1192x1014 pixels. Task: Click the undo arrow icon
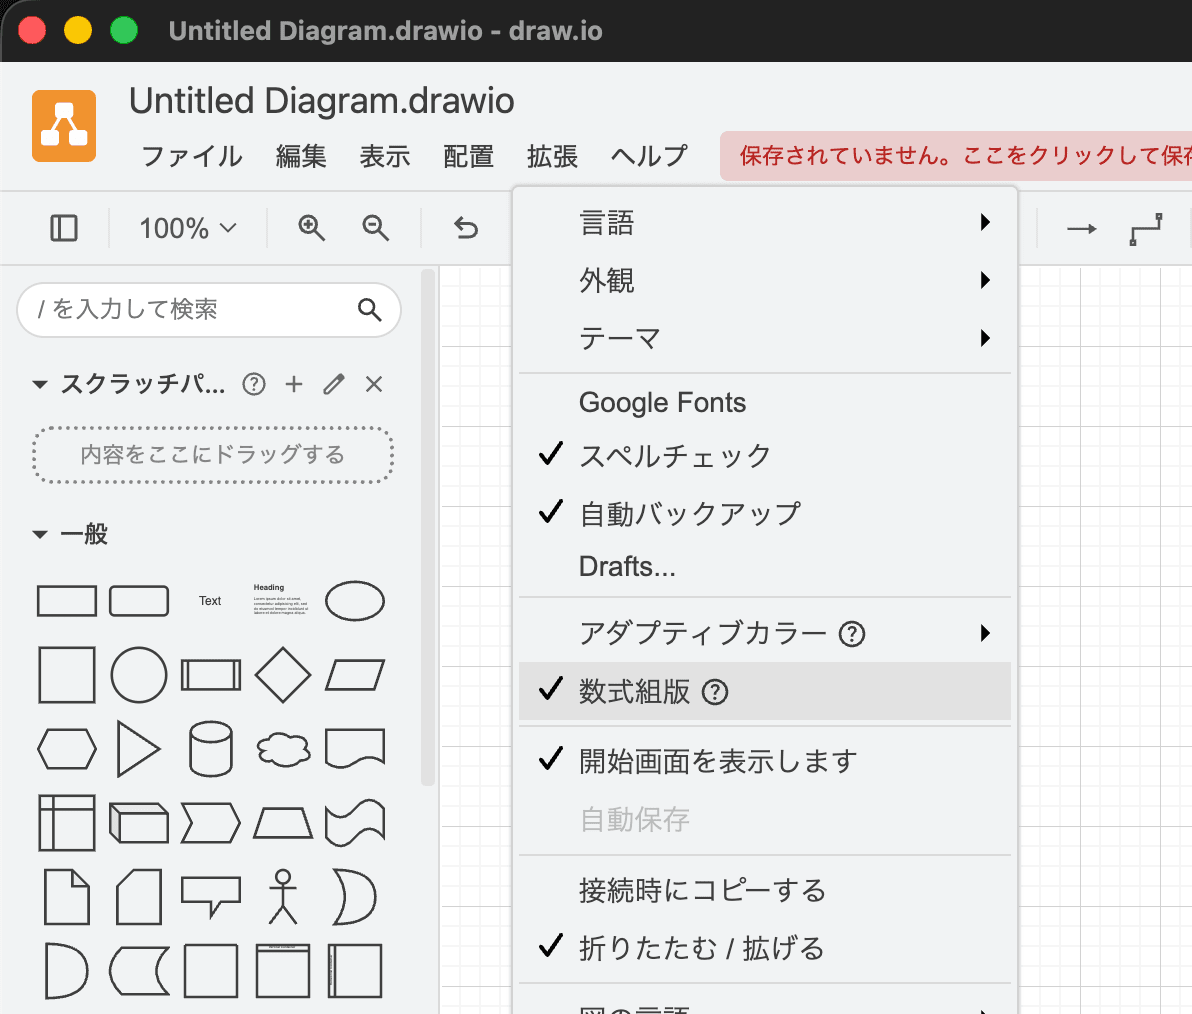click(x=466, y=228)
